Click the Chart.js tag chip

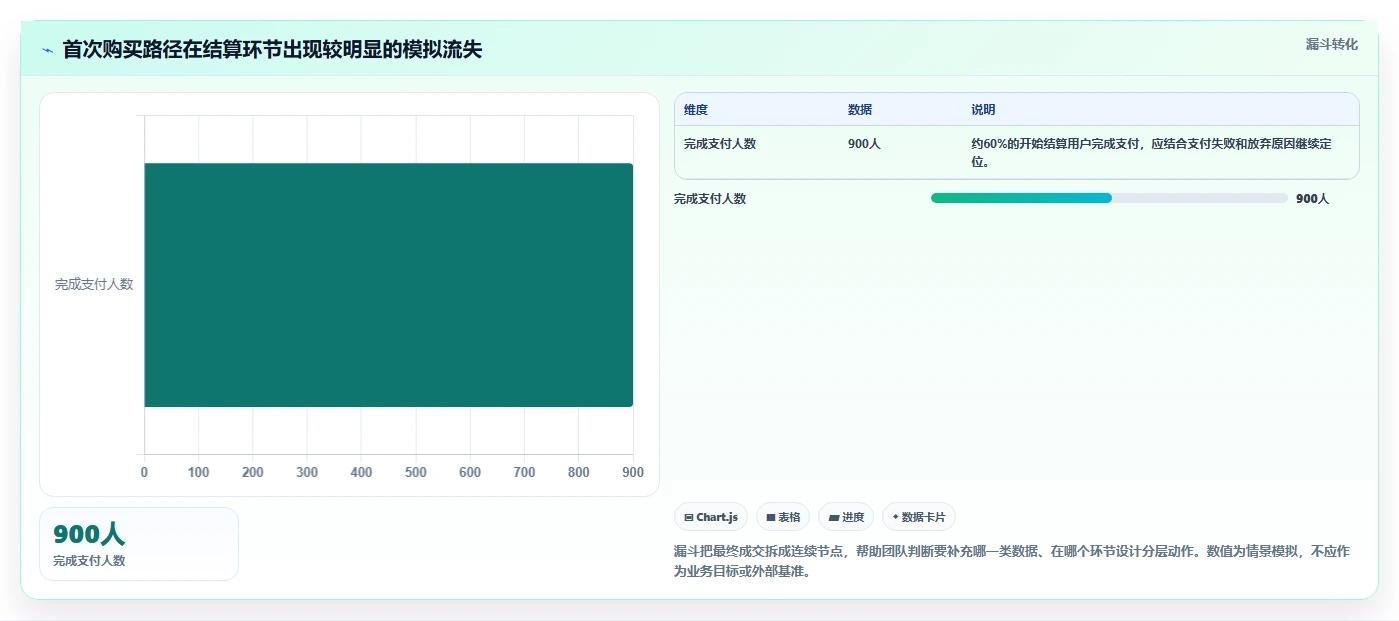pyautogui.click(x=711, y=517)
